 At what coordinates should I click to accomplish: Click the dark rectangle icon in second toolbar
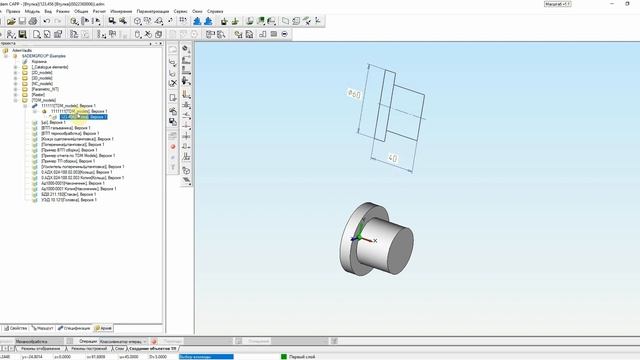coord(274,34)
